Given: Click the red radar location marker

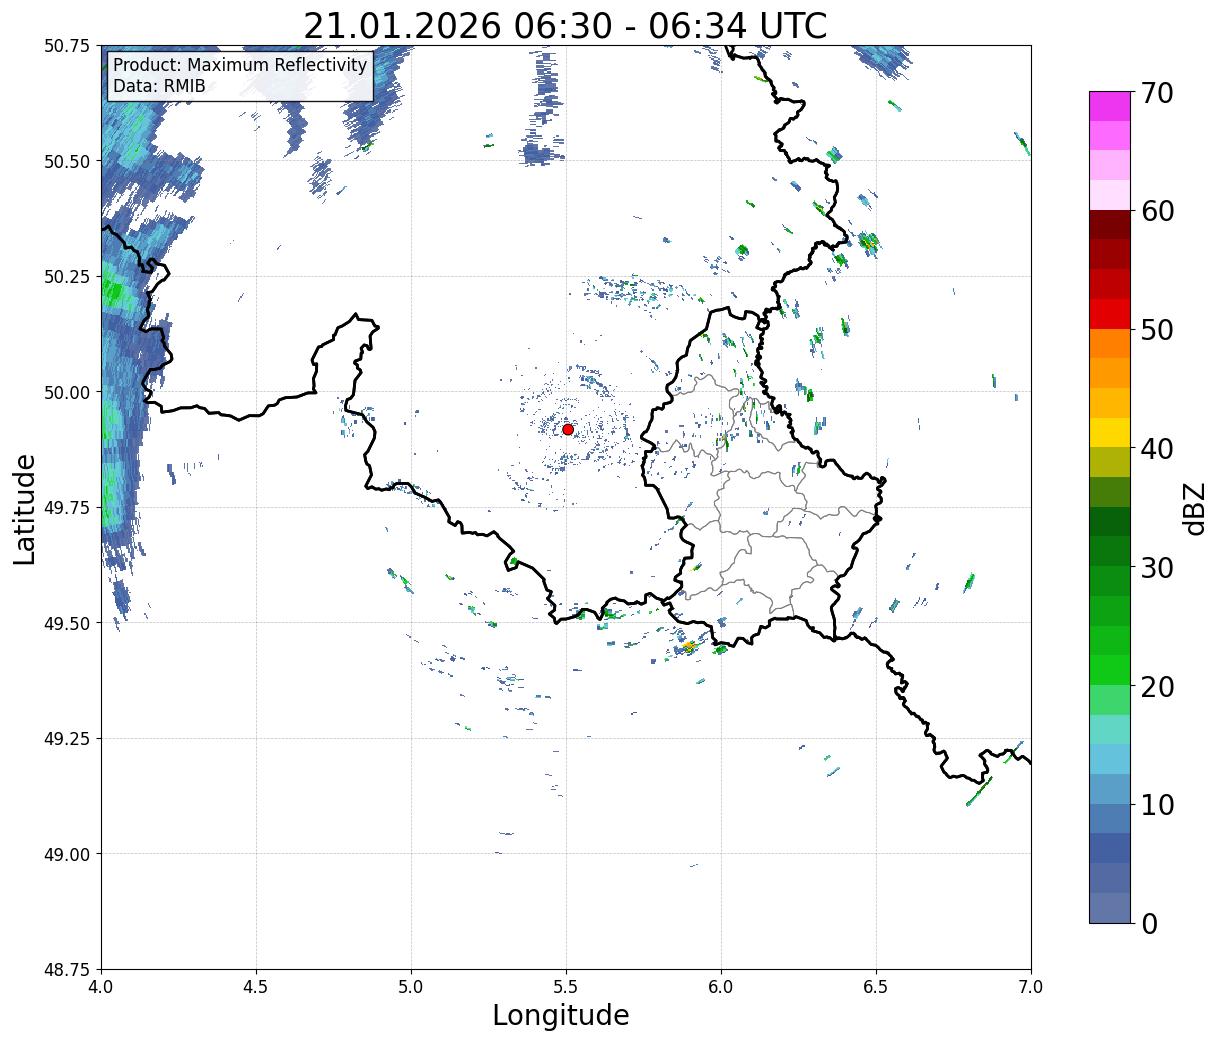Looking at the screenshot, I should (x=567, y=429).
